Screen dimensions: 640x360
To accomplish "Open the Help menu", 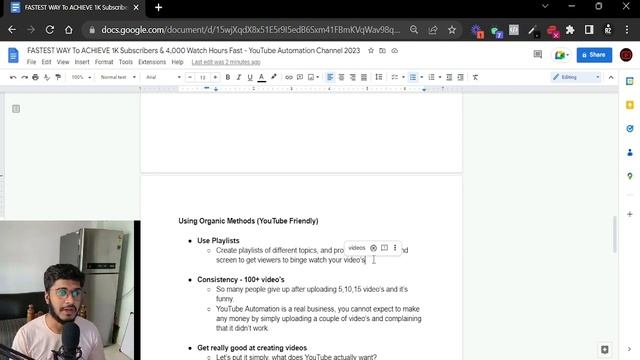I will 177,62.
